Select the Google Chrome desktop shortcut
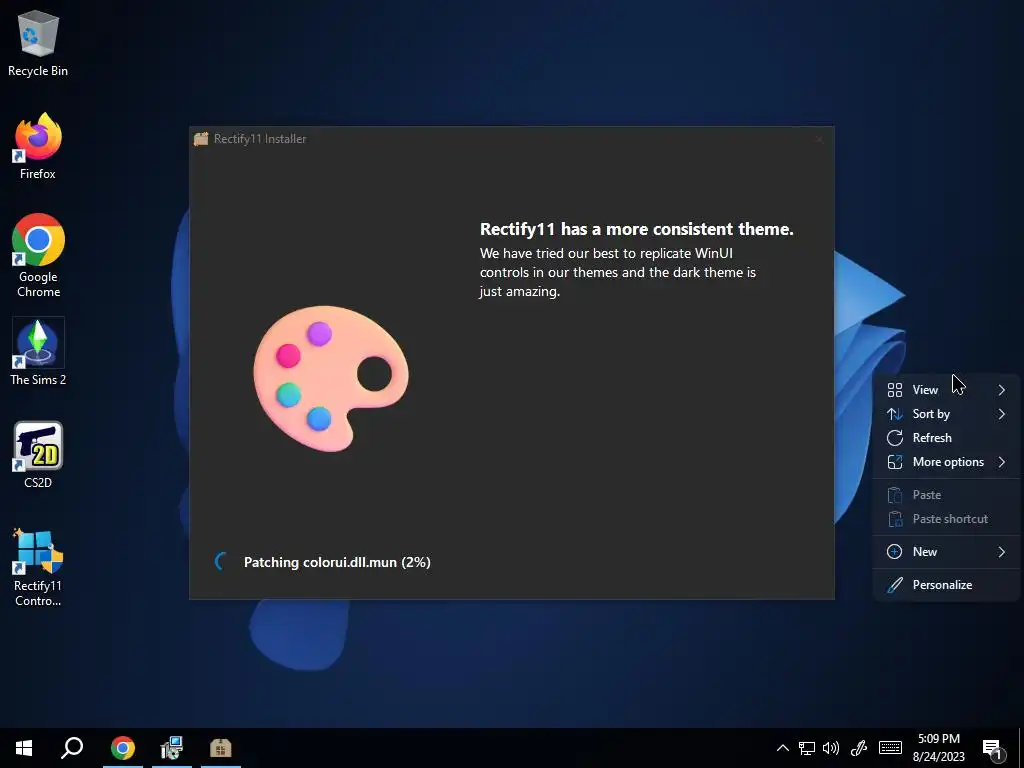The image size is (1024, 768). pos(38,256)
